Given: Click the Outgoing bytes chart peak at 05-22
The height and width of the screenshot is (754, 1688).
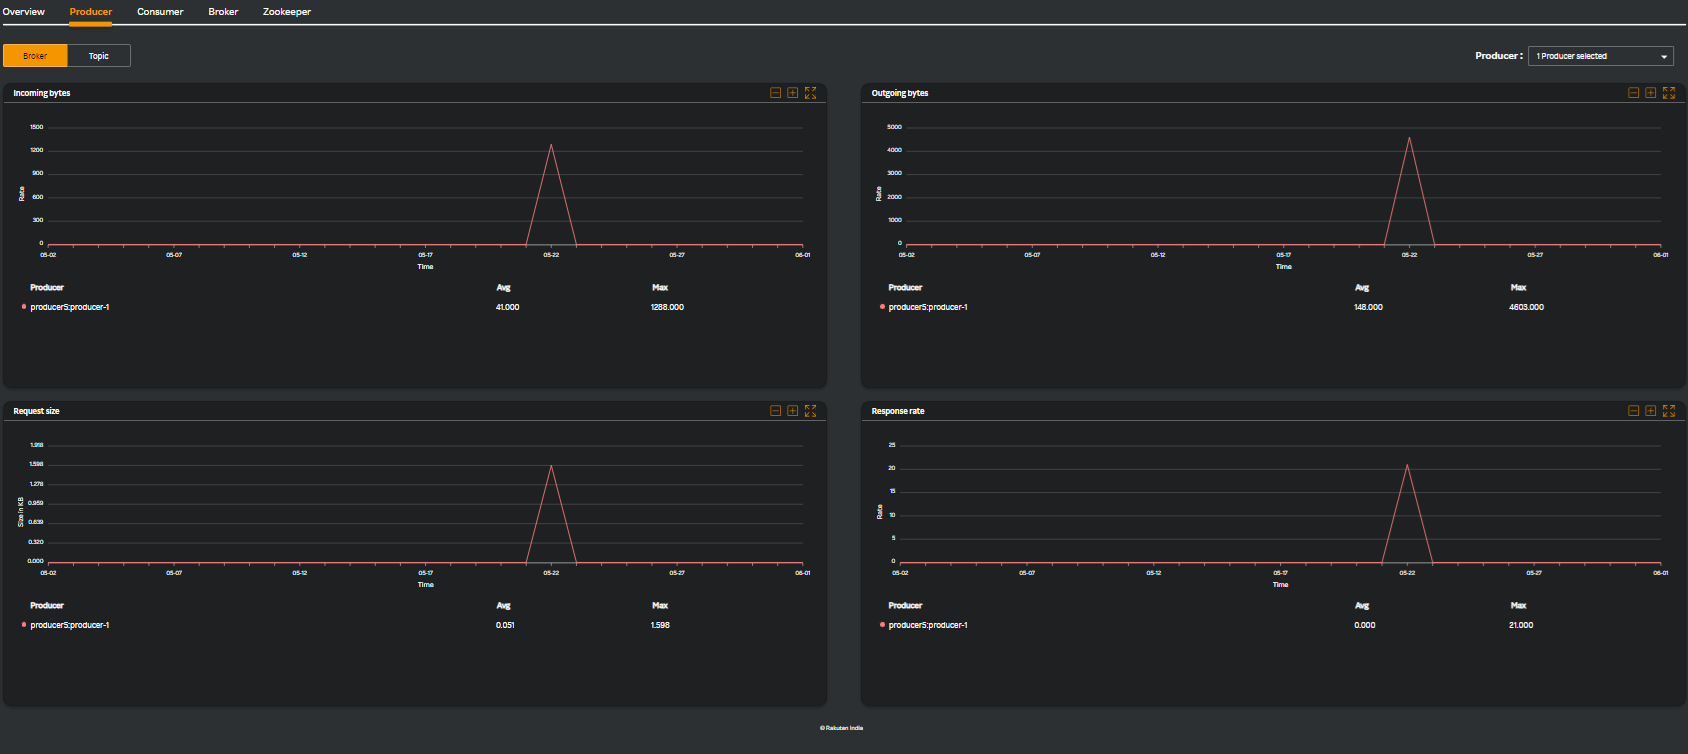Looking at the screenshot, I should click(1409, 138).
